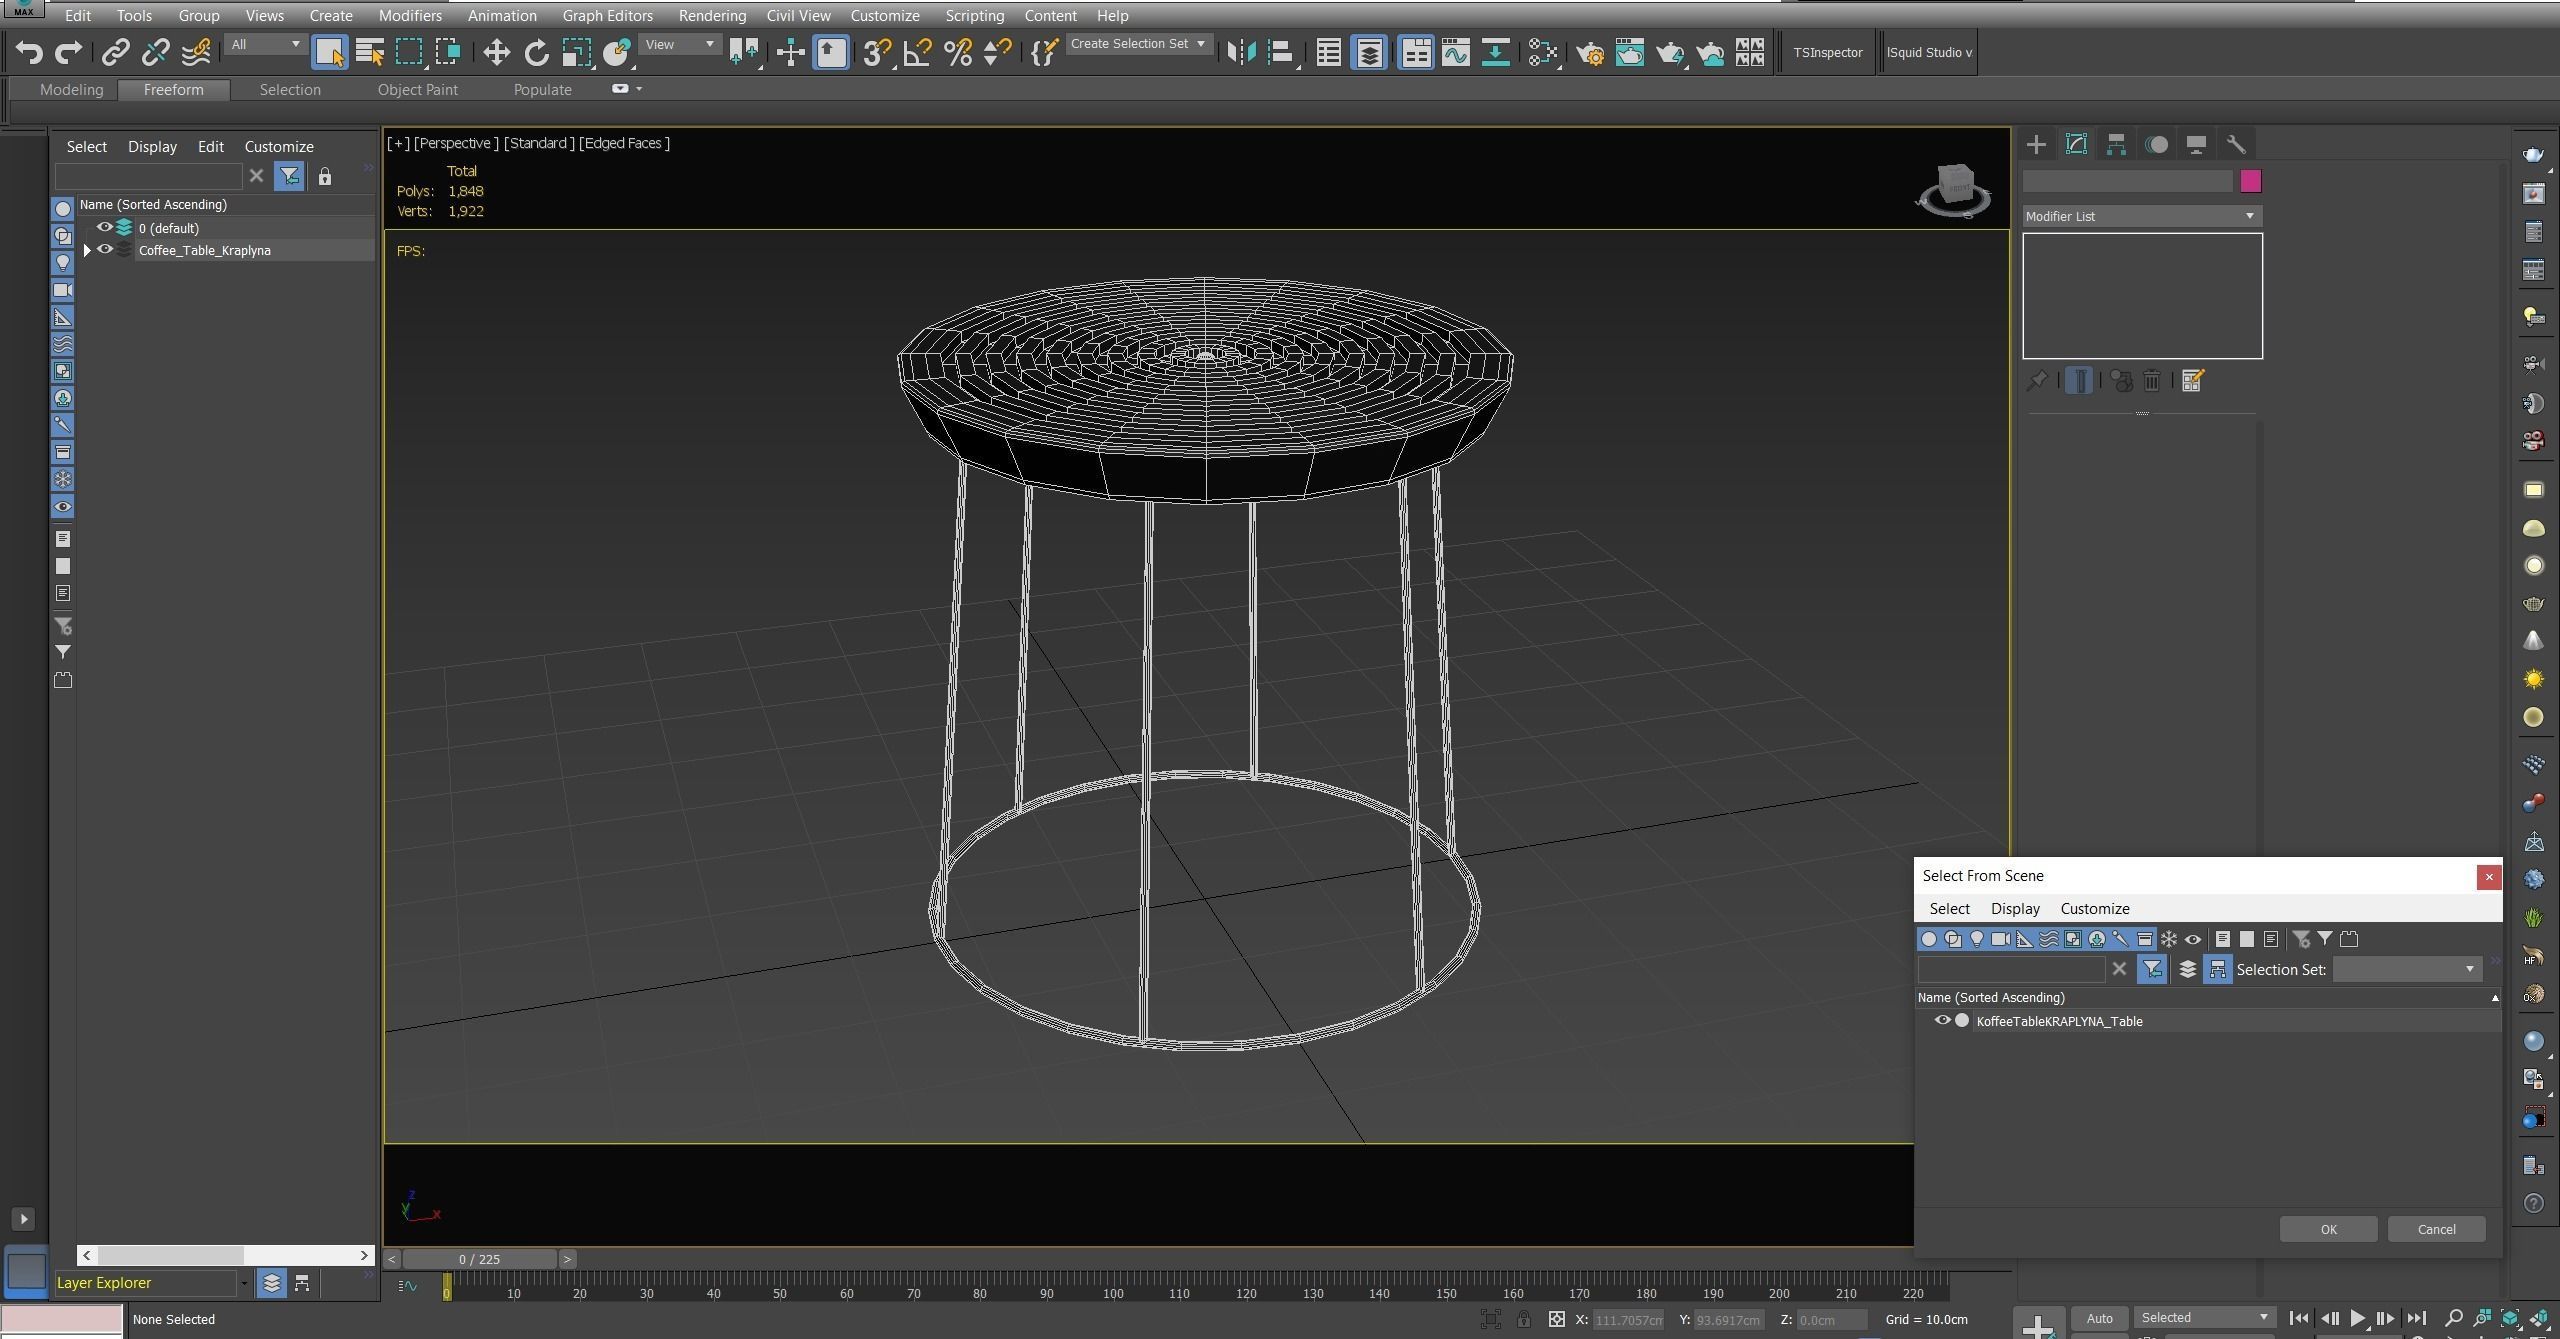This screenshot has width=2560, height=1339.
Task: Click Cancel in Select From Scene
Action: 2436,1229
